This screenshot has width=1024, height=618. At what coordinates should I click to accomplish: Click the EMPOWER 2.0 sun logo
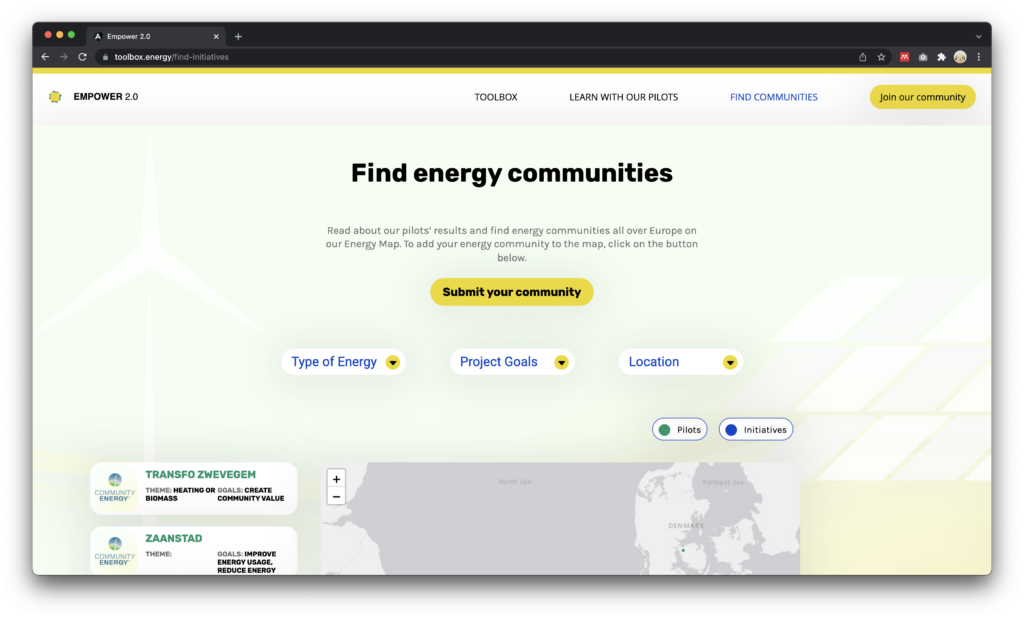tap(55, 96)
